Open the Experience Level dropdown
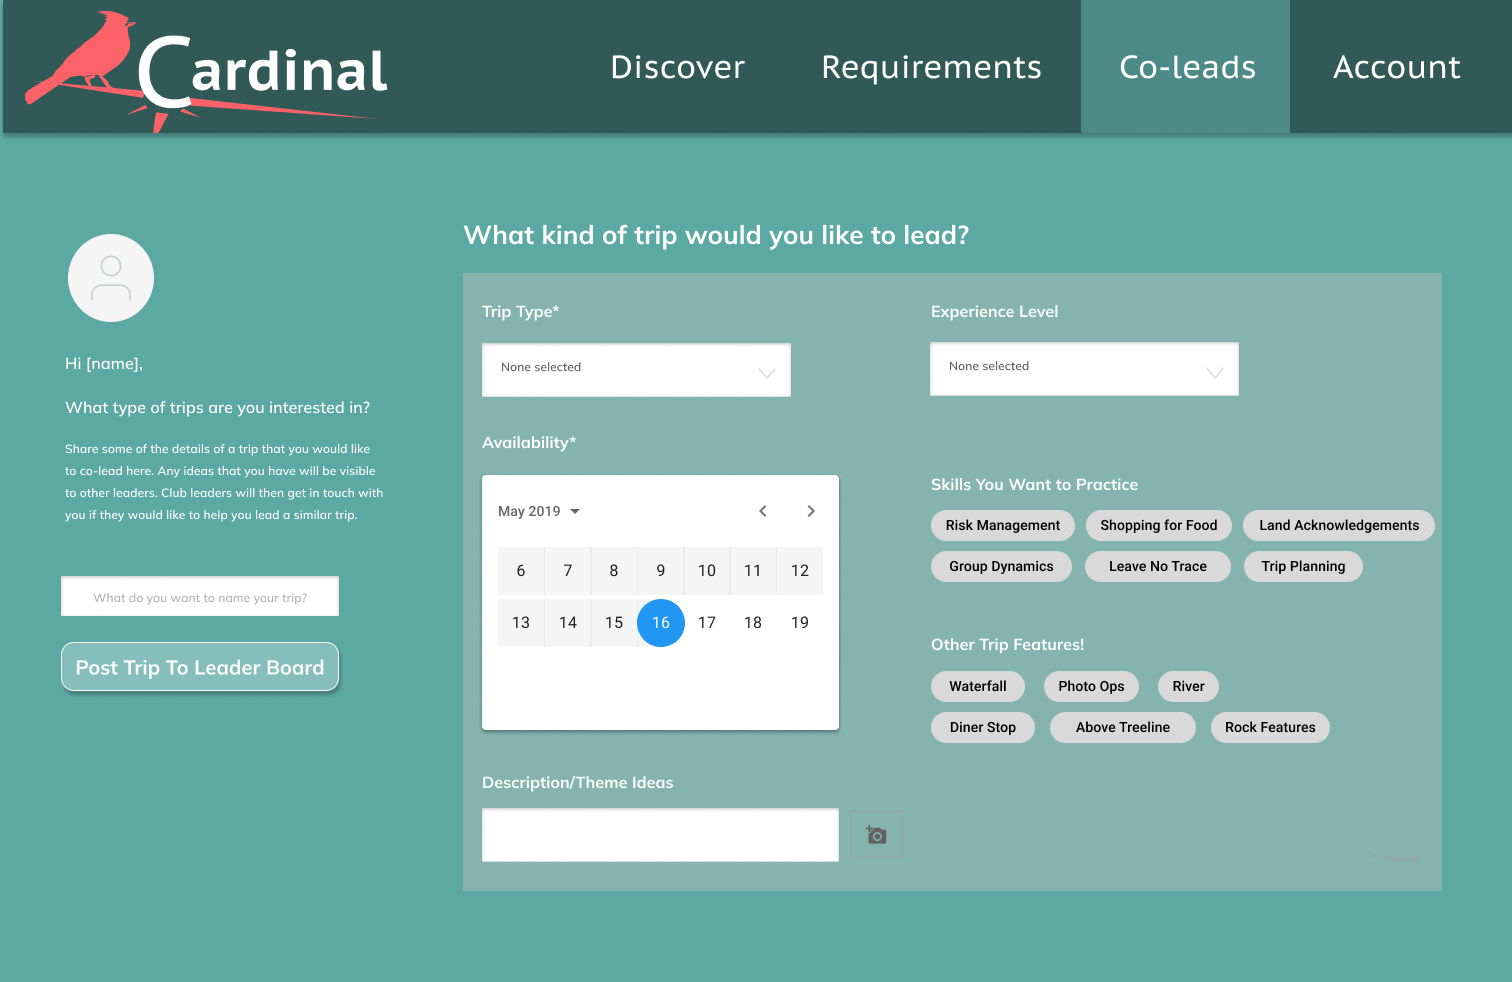This screenshot has height=982, width=1512. [x=1084, y=369]
